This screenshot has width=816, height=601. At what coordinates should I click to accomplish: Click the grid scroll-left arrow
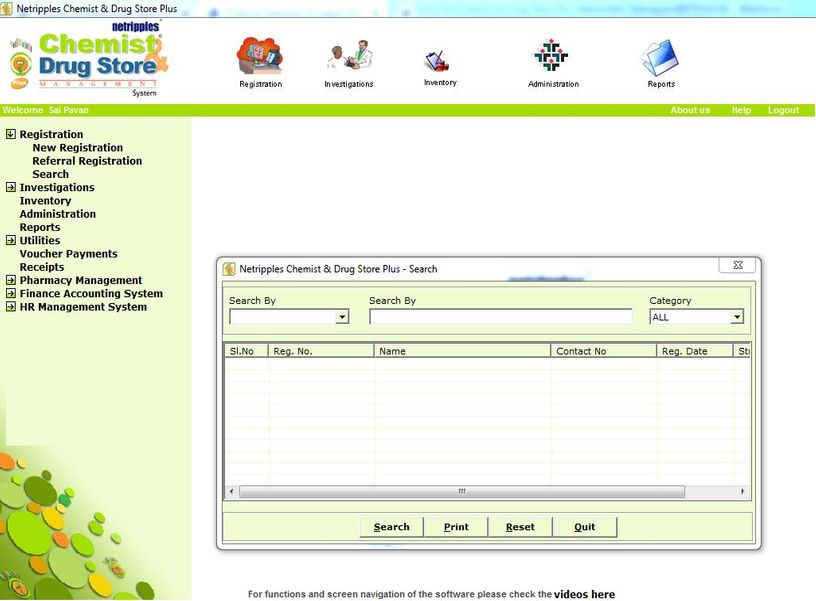[x=232, y=492]
